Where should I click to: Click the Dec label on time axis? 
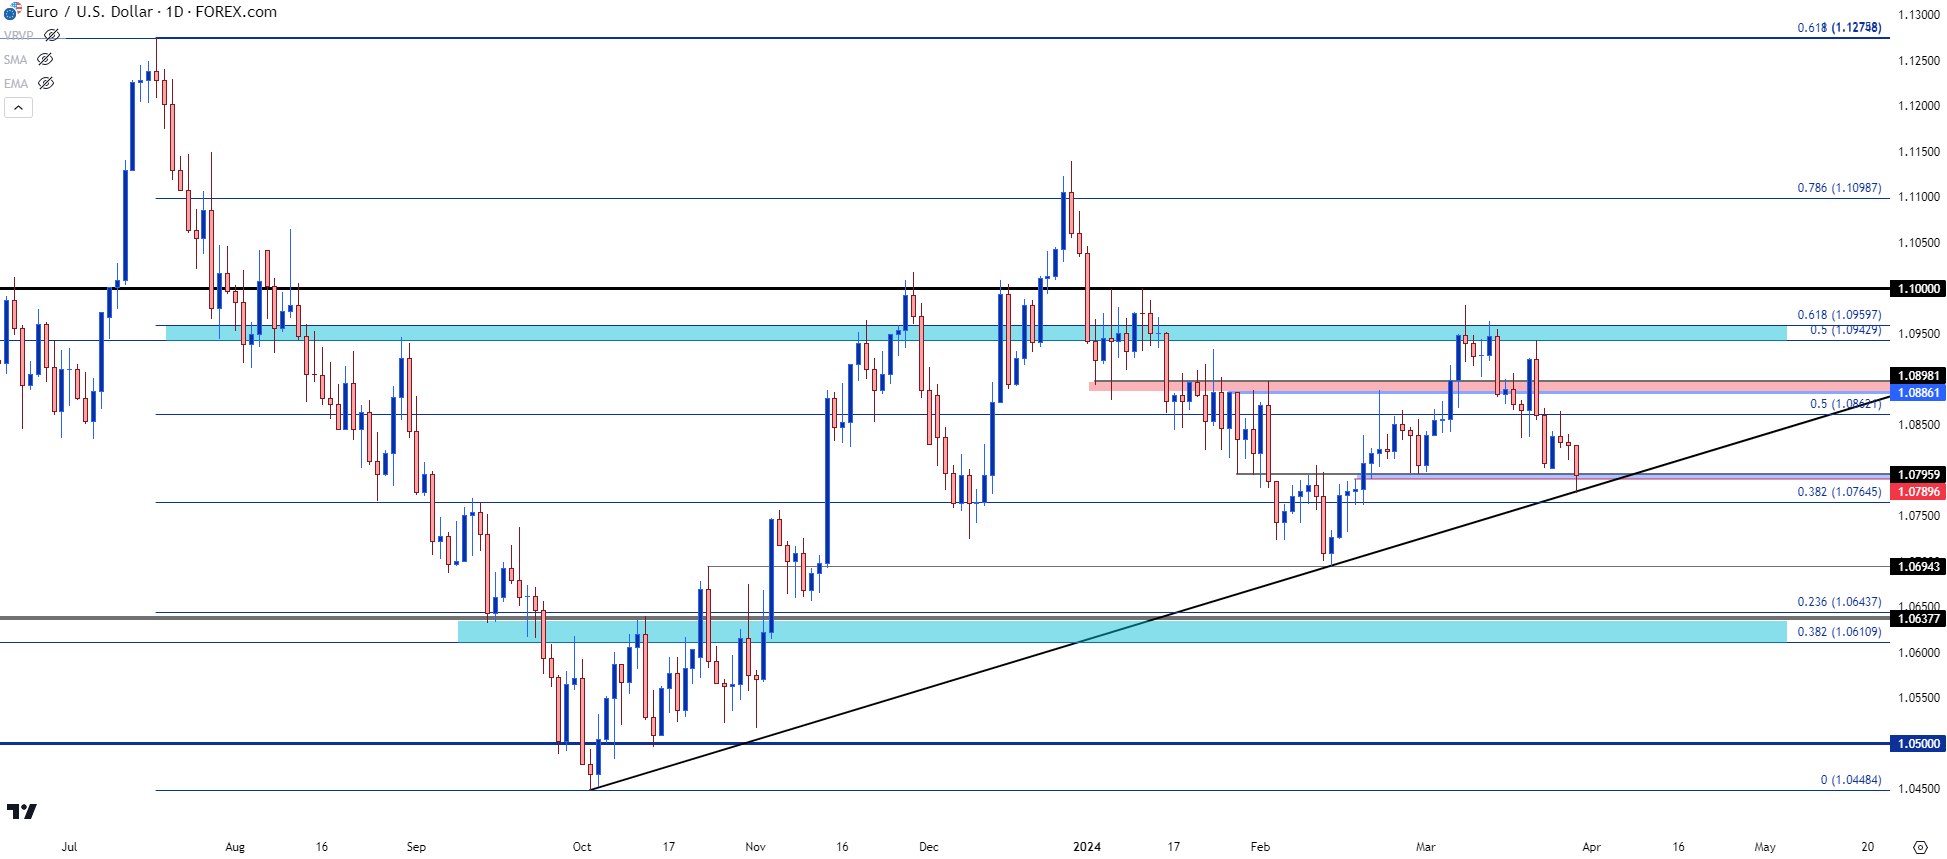point(929,847)
